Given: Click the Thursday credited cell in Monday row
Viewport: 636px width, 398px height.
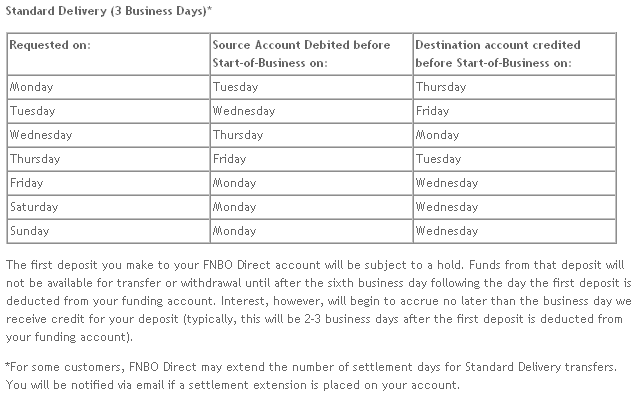Looking at the screenshot, I should coord(514,87).
